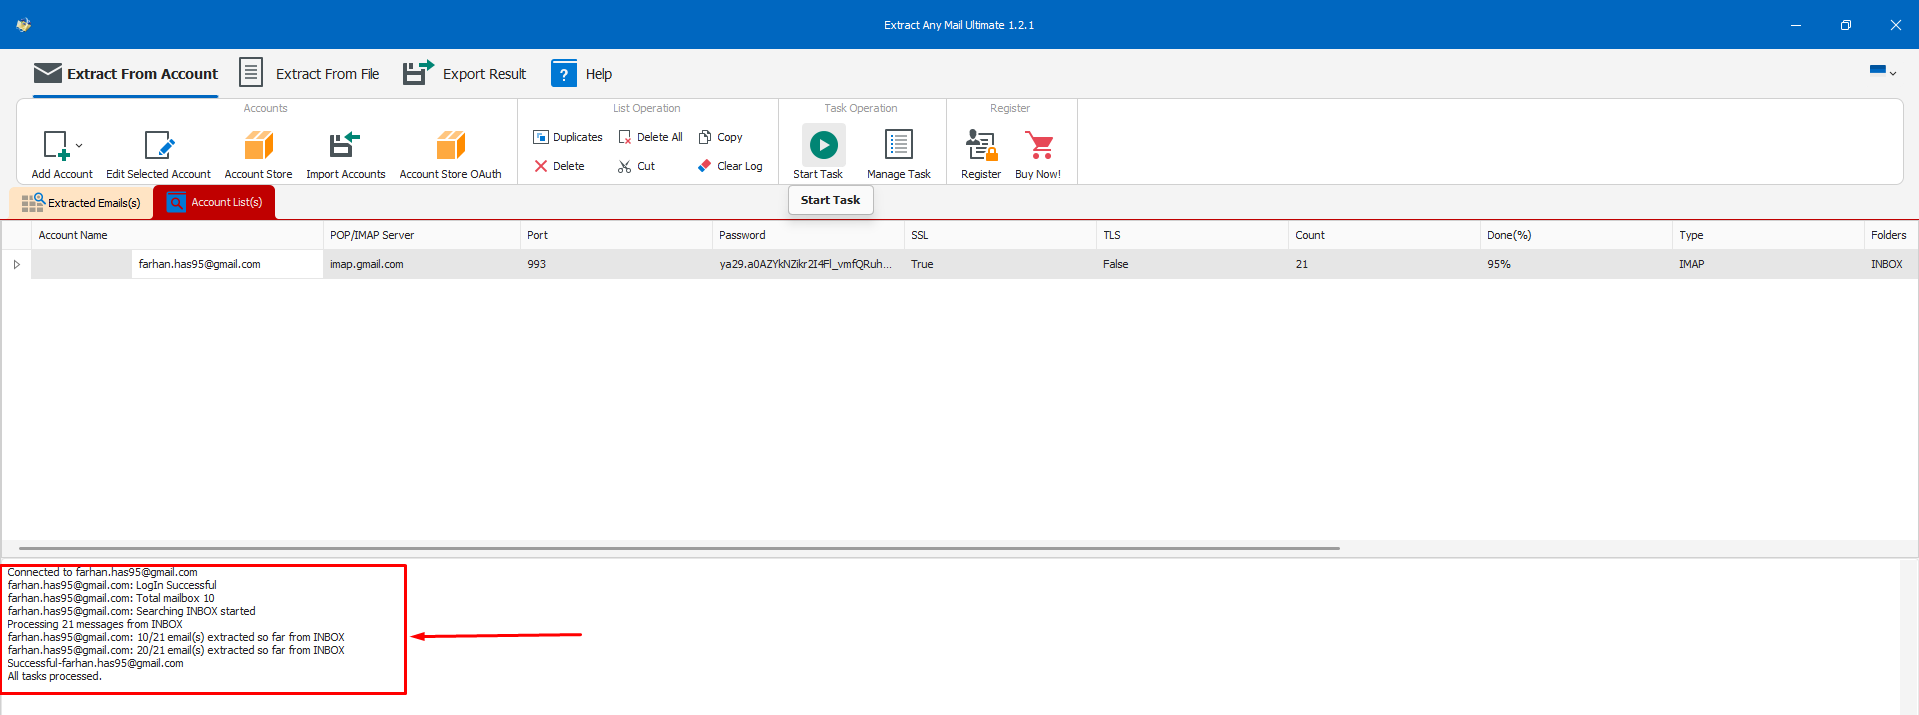Open the Manage Task list icon
1919x715 pixels.
[x=898, y=145]
